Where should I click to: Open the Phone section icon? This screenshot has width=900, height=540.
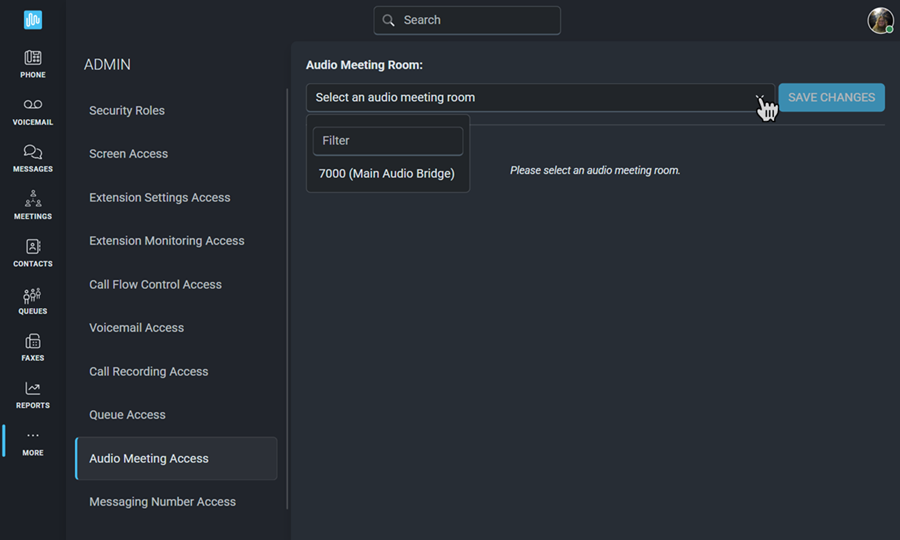33,57
